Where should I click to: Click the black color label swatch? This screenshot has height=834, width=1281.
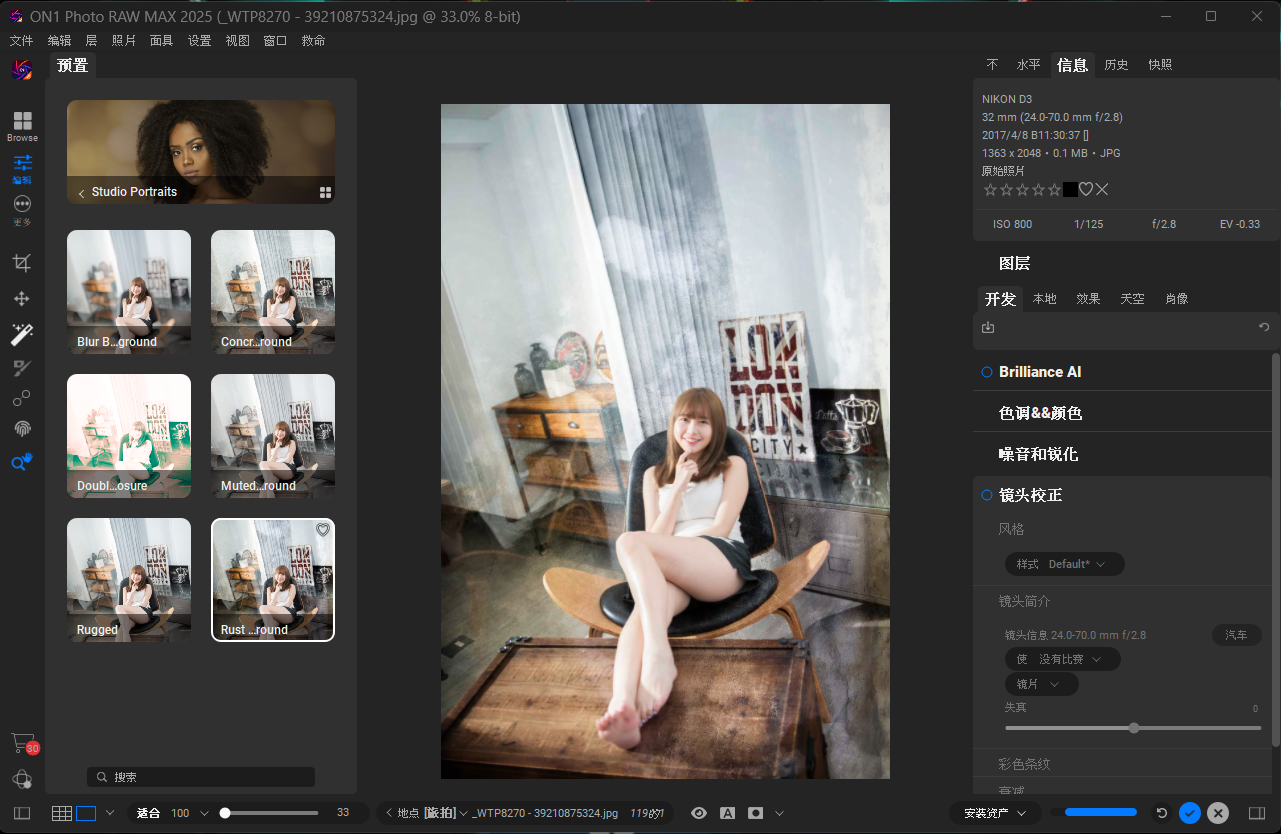(1070, 189)
